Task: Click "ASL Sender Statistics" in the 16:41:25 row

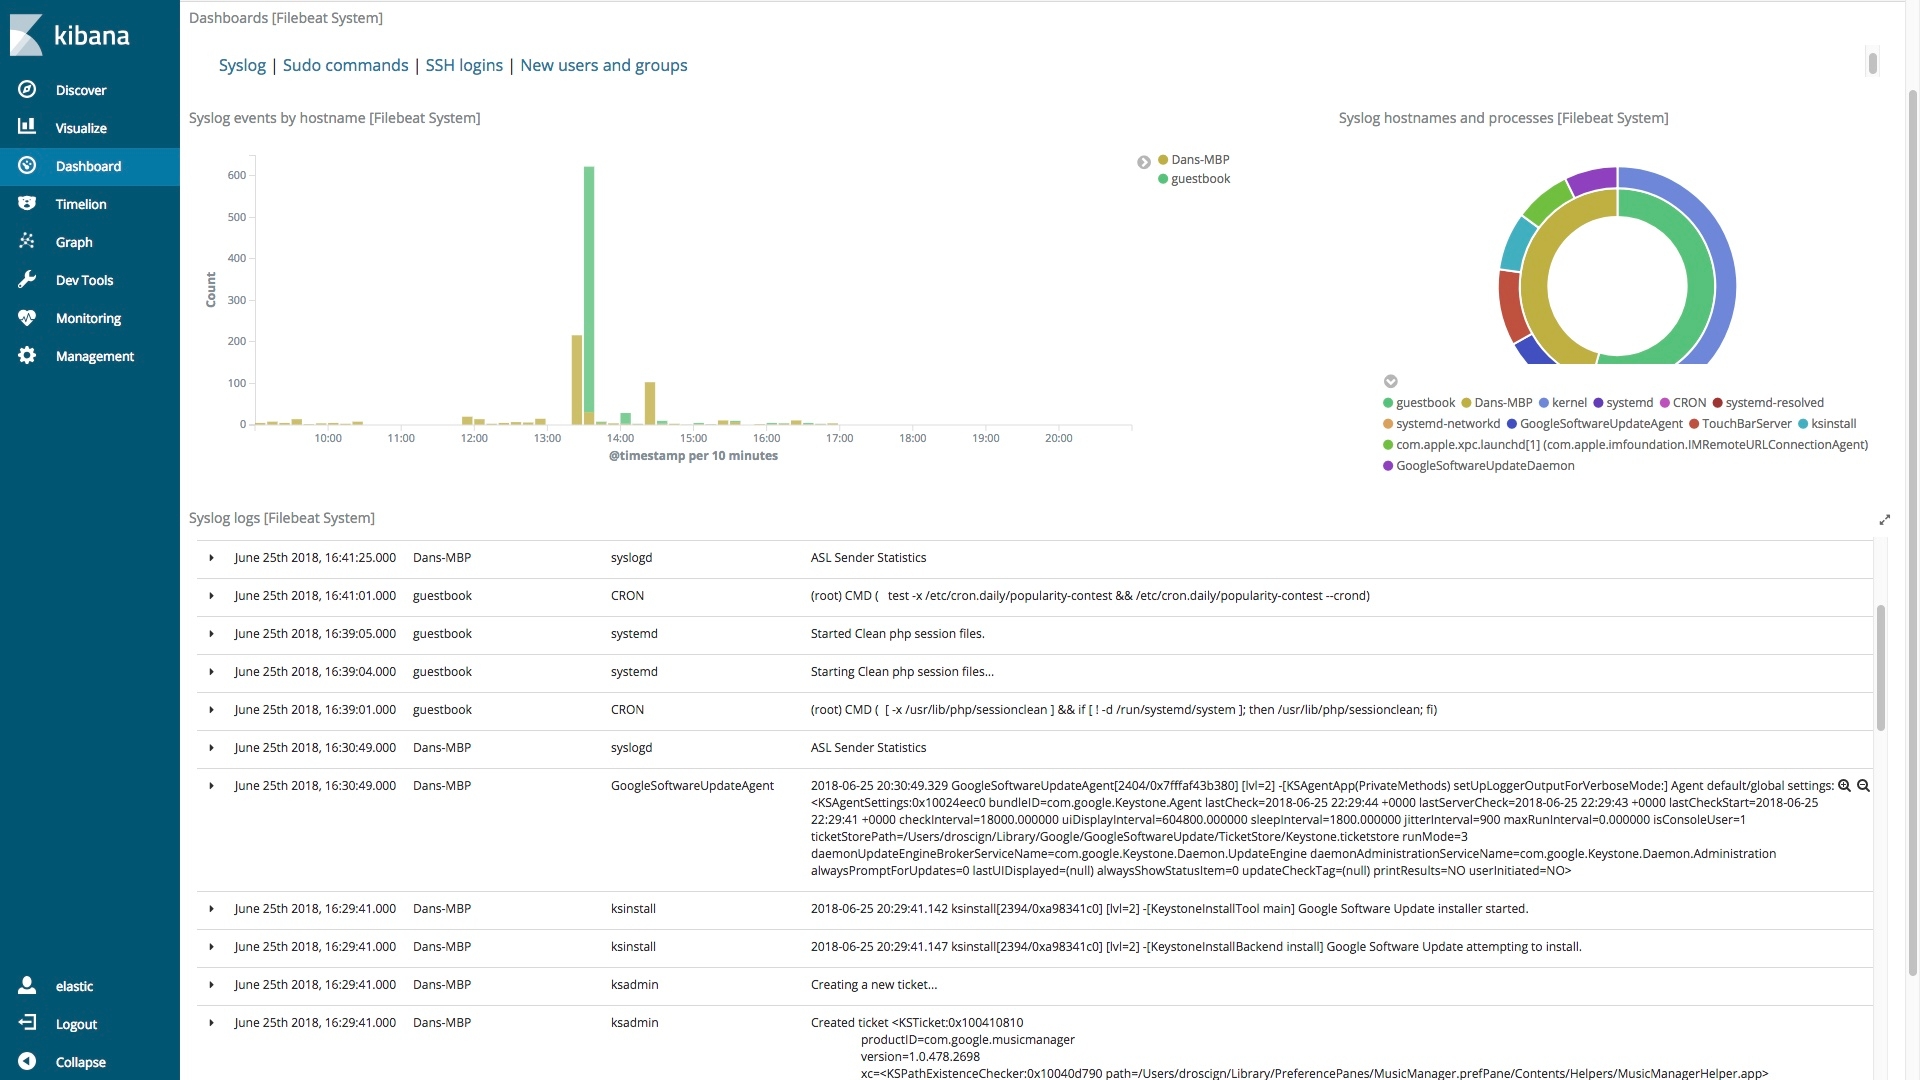Action: (868, 558)
